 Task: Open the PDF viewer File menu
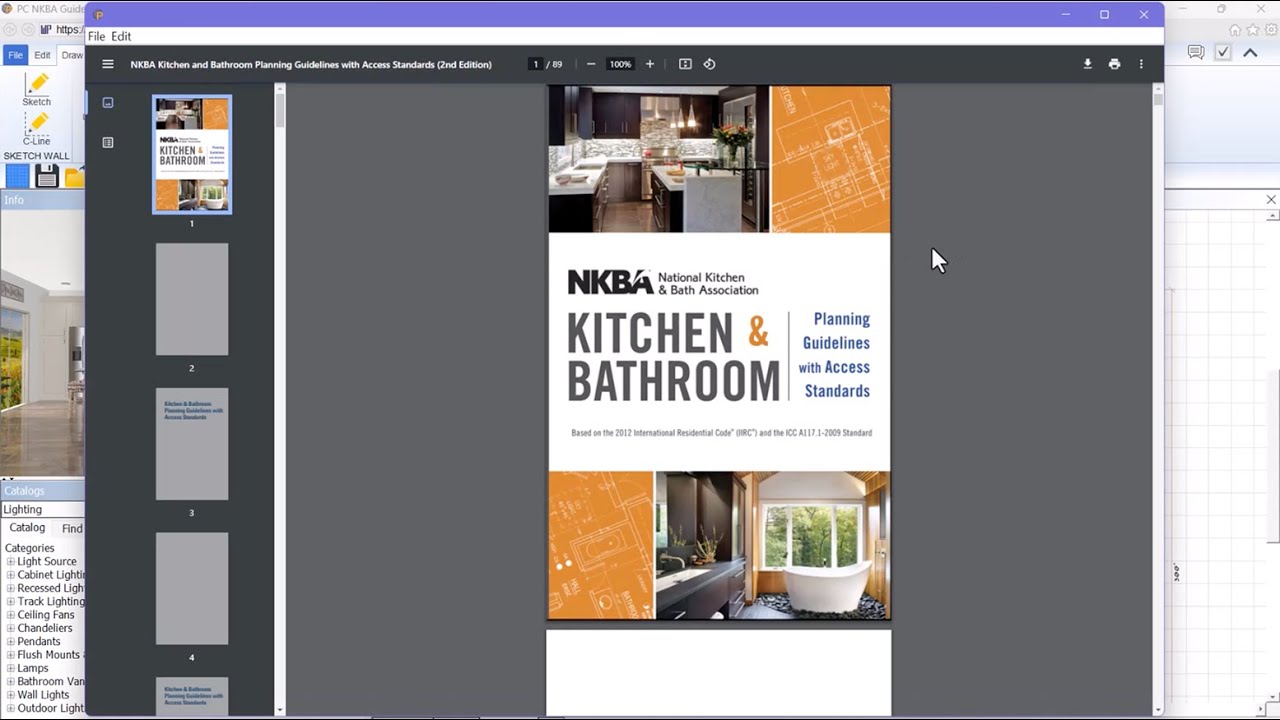[x=96, y=36]
